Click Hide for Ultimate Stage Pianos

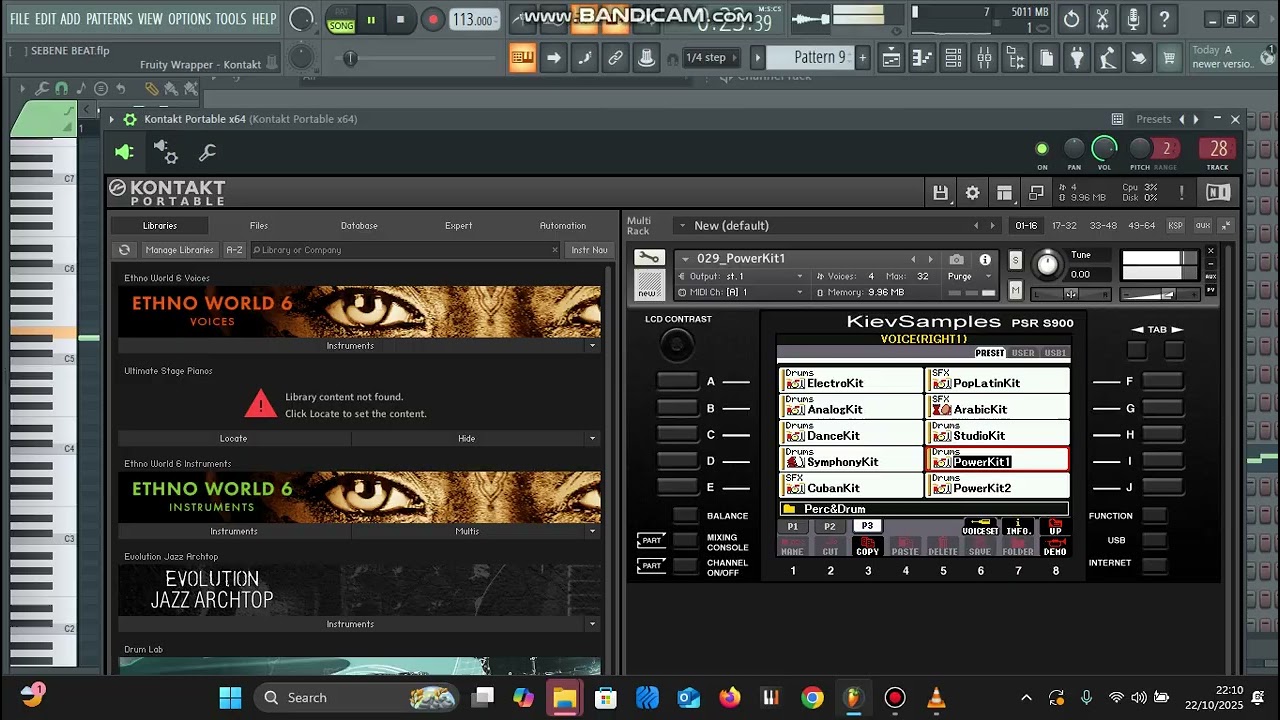[x=466, y=438]
